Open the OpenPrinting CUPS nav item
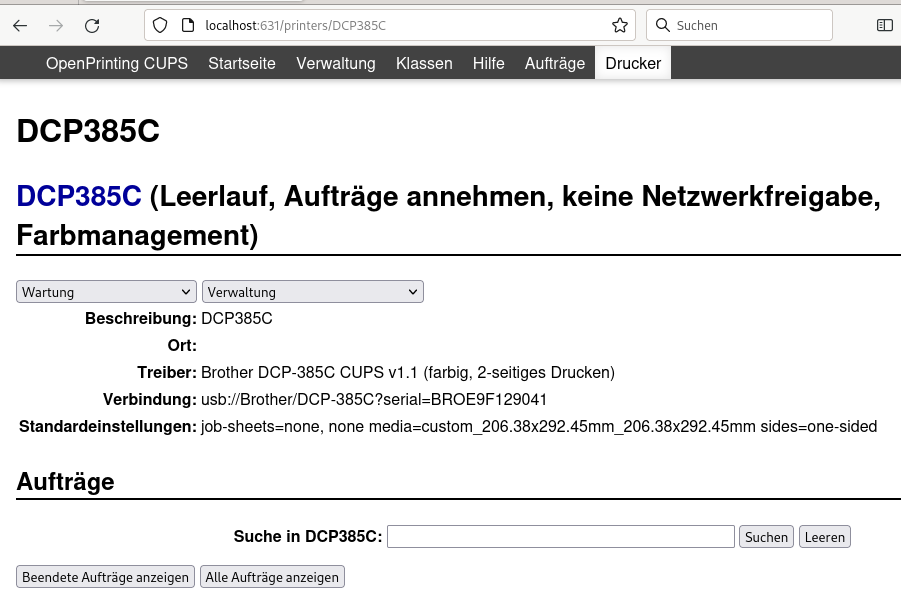901x597 pixels. (x=117, y=63)
